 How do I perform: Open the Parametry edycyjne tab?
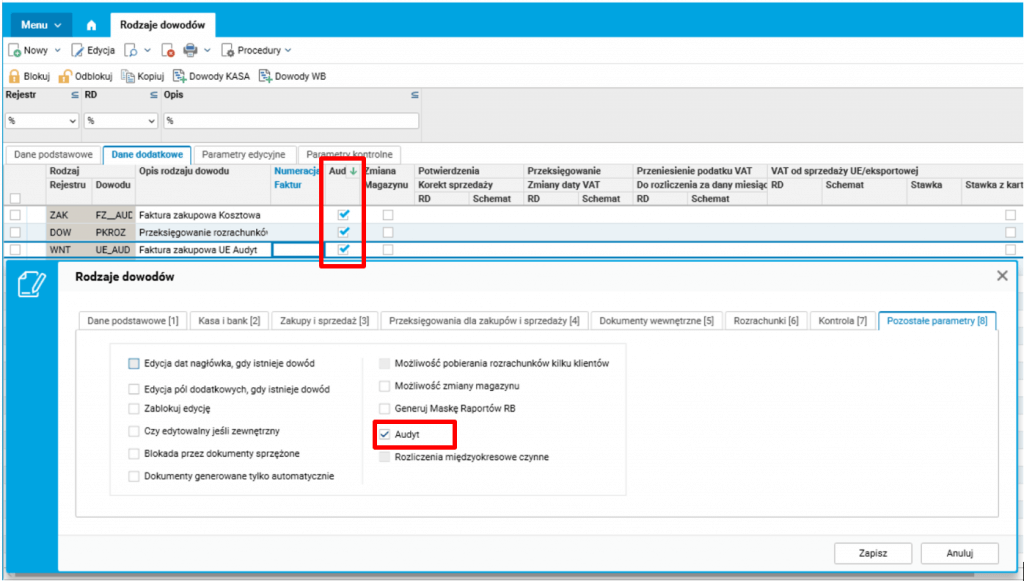244,155
